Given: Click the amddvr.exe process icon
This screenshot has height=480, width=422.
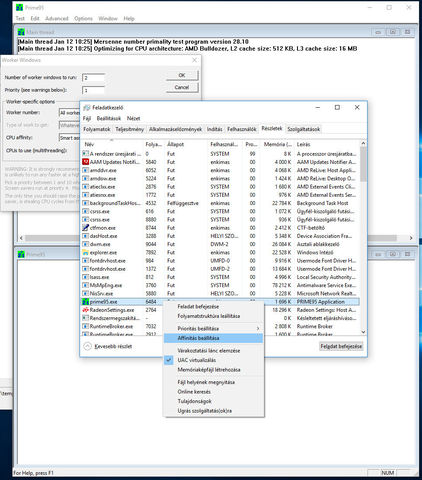Looking at the screenshot, I should 85,170.
